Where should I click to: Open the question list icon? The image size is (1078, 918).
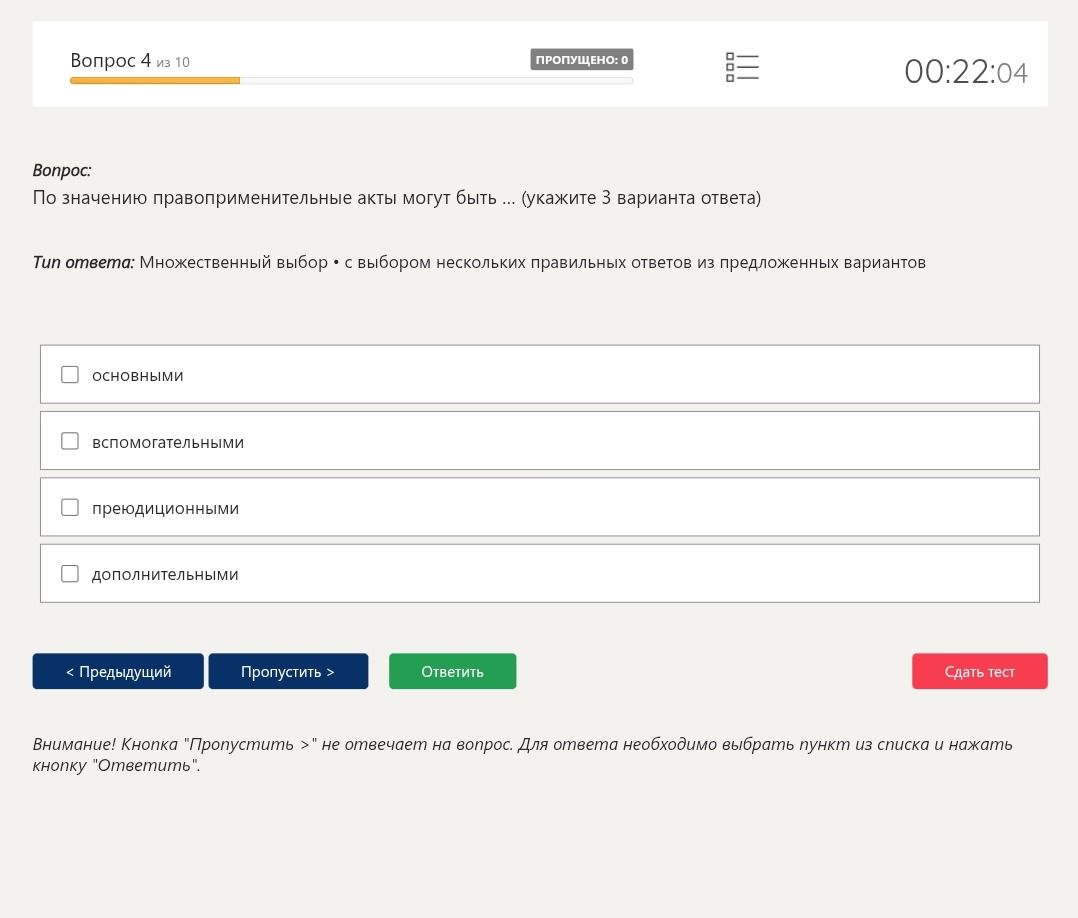pyautogui.click(x=742, y=67)
